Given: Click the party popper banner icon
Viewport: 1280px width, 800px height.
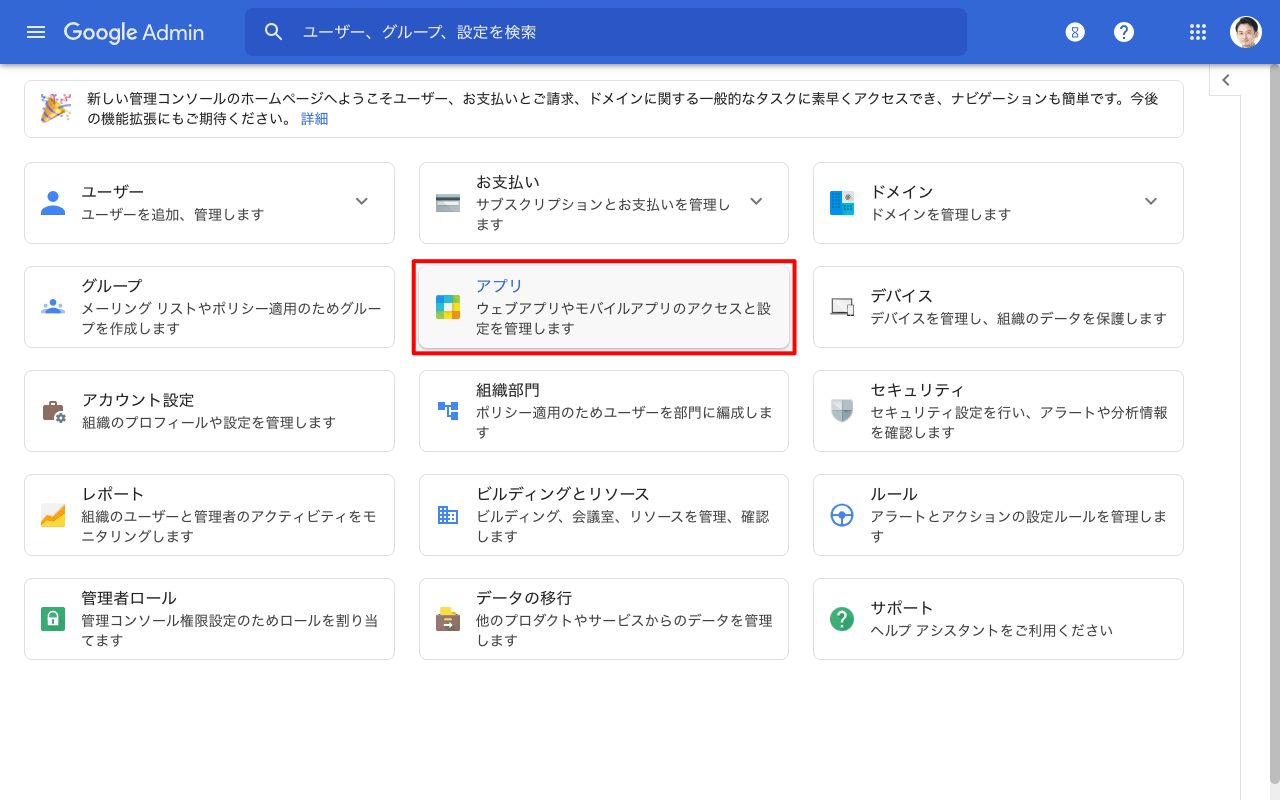Looking at the screenshot, I should point(55,108).
